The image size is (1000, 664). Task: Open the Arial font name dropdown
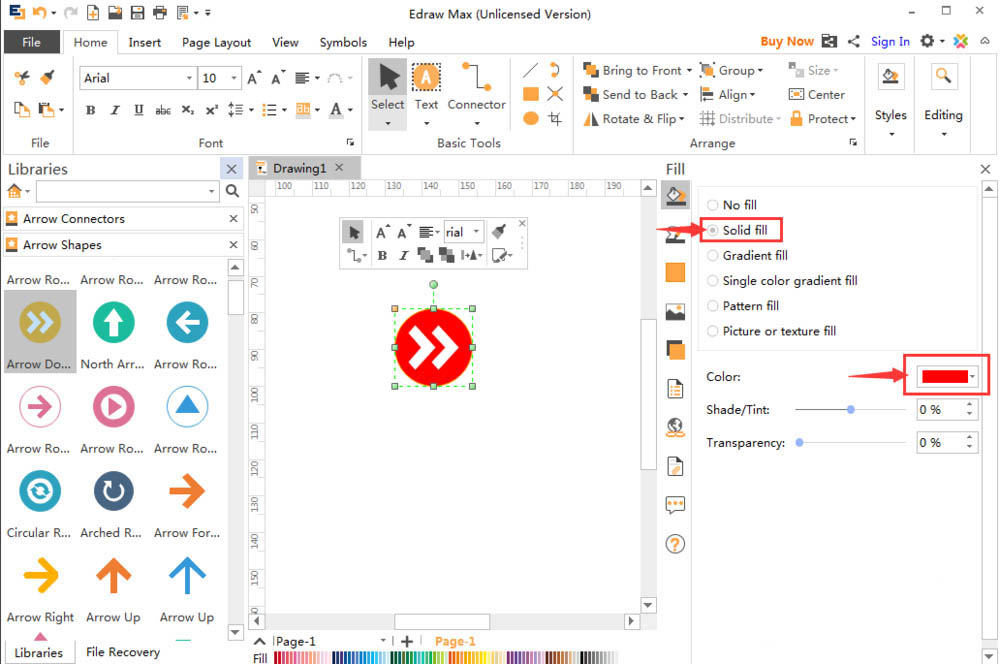[189, 78]
